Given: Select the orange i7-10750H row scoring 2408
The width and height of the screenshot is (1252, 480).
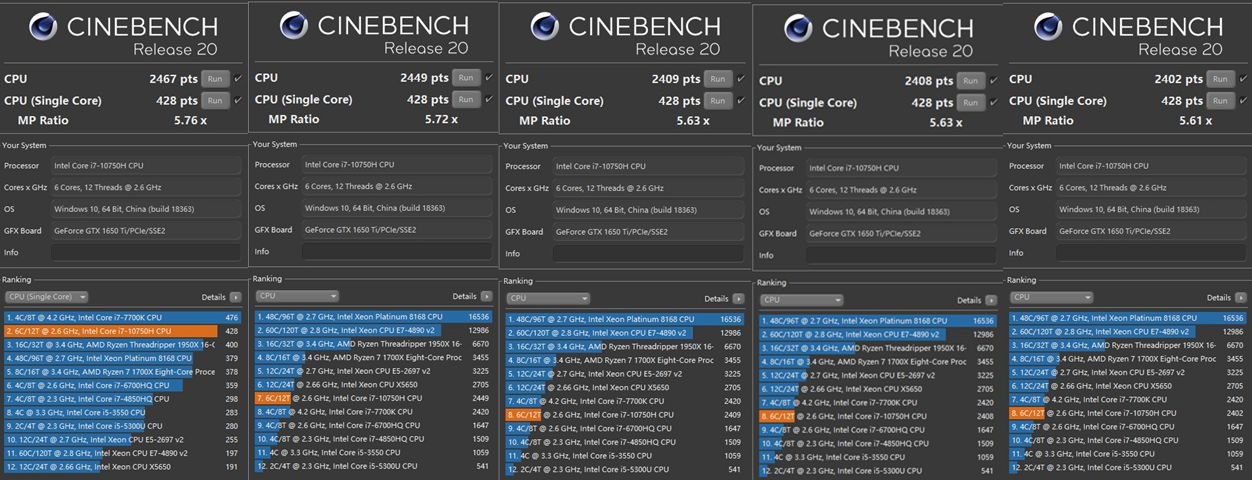Looking at the screenshot, I should pyautogui.click(x=878, y=415).
